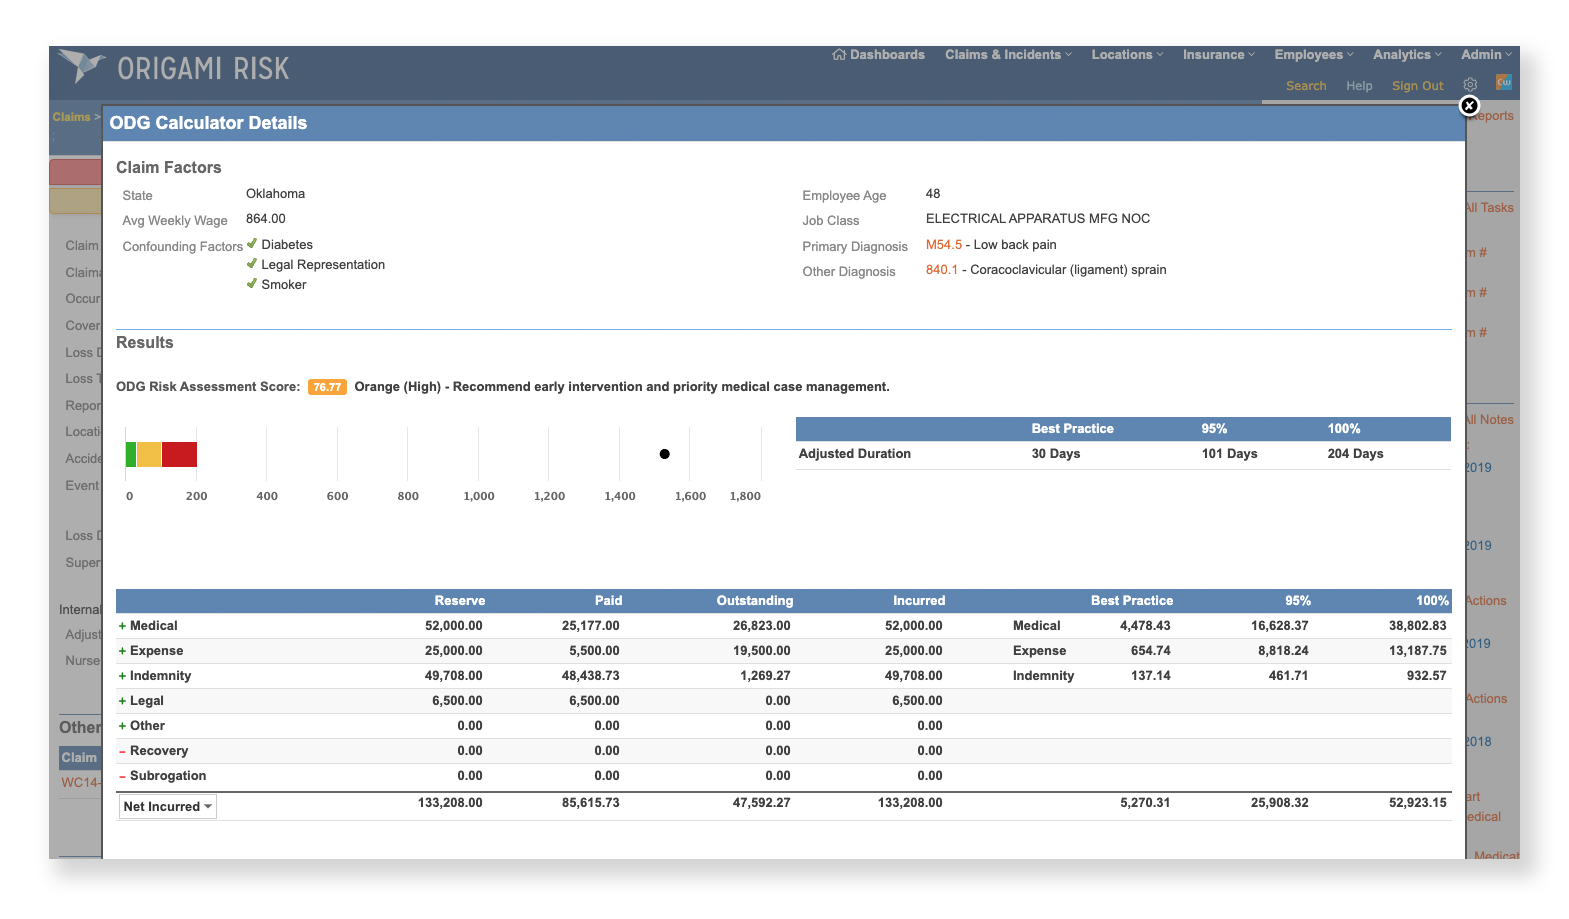Screen dimensions: 1569x919
Task: Click the Origami Risk bird logo
Action: pos(81,65)
